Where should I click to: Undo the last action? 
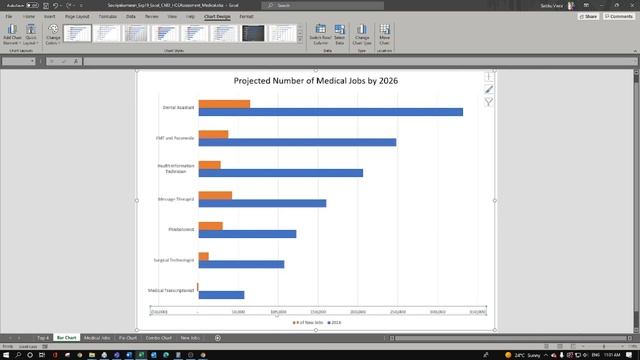[x=56, y=5]
